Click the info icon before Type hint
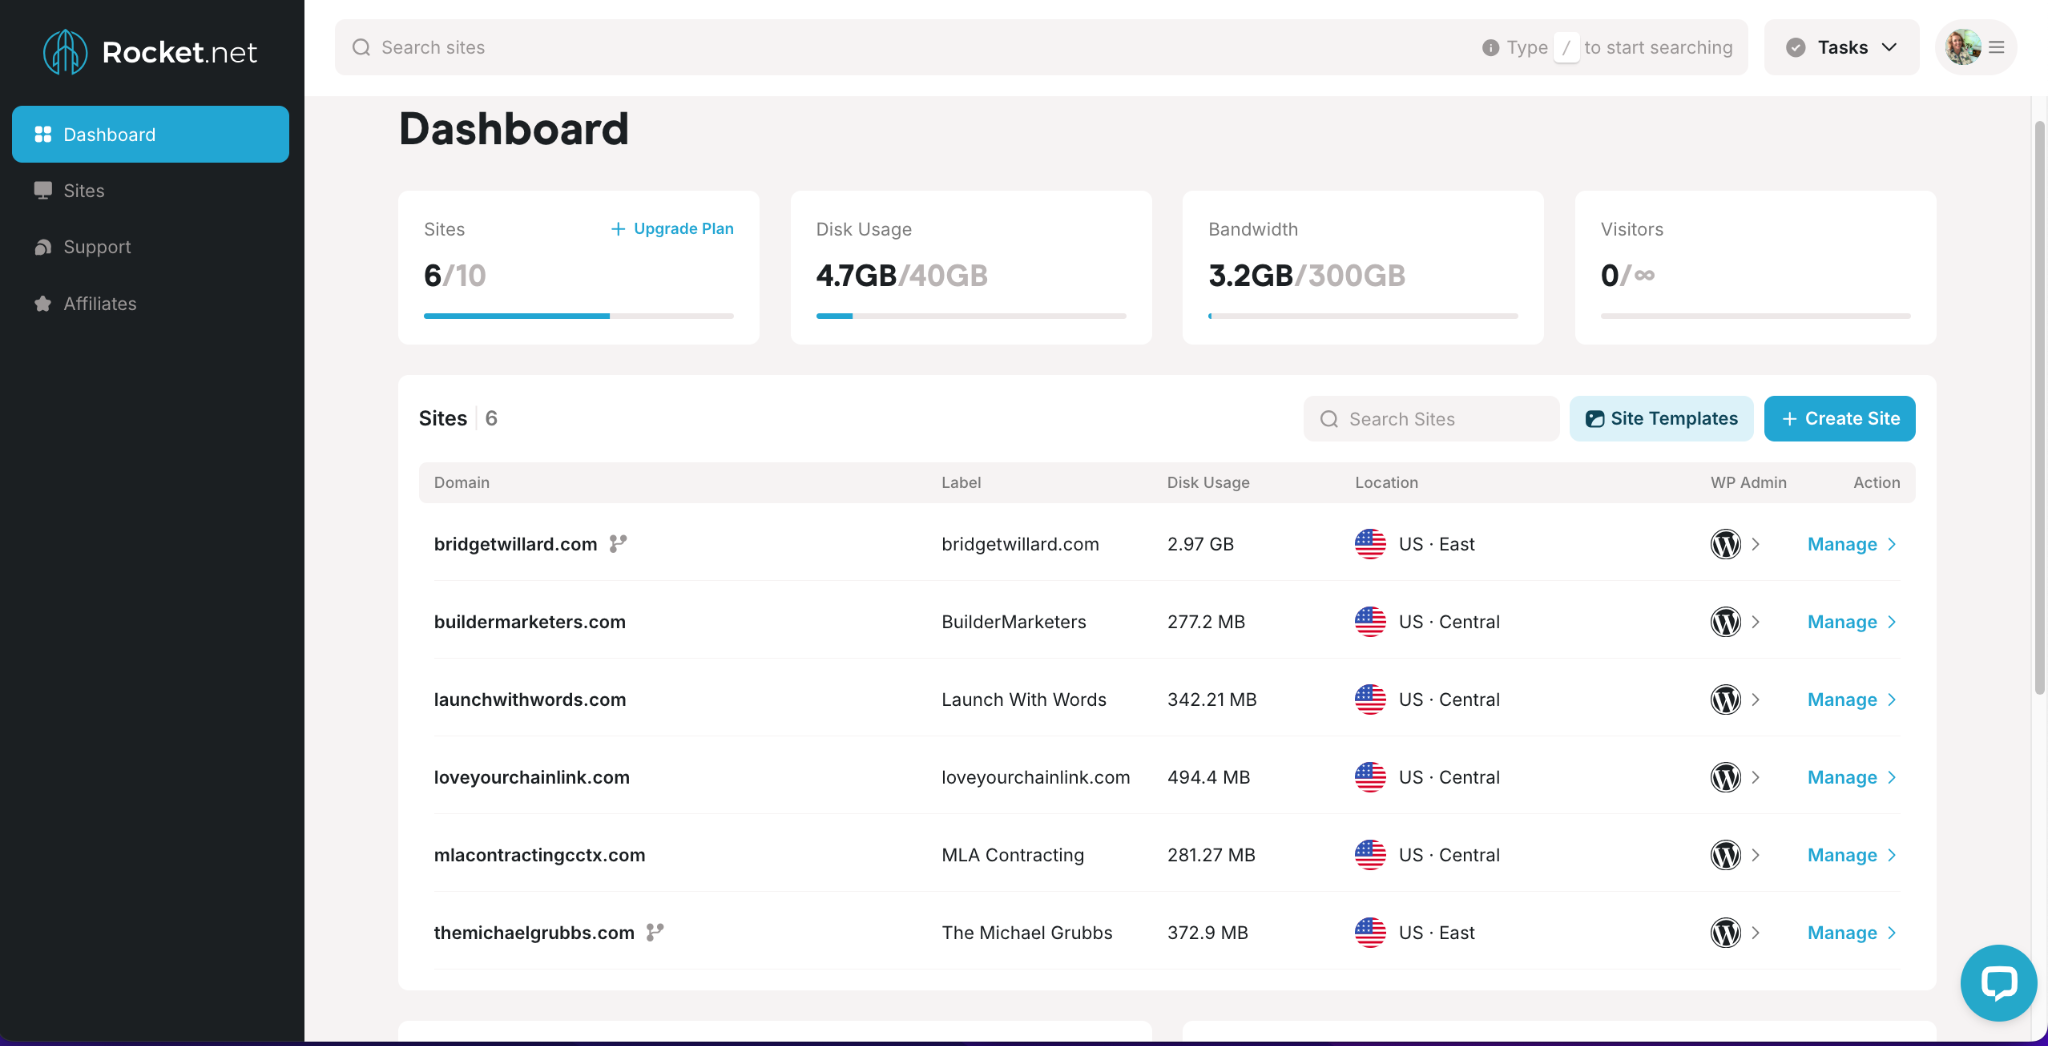Screen dimensions: 2048x1046 point(1490,47)
